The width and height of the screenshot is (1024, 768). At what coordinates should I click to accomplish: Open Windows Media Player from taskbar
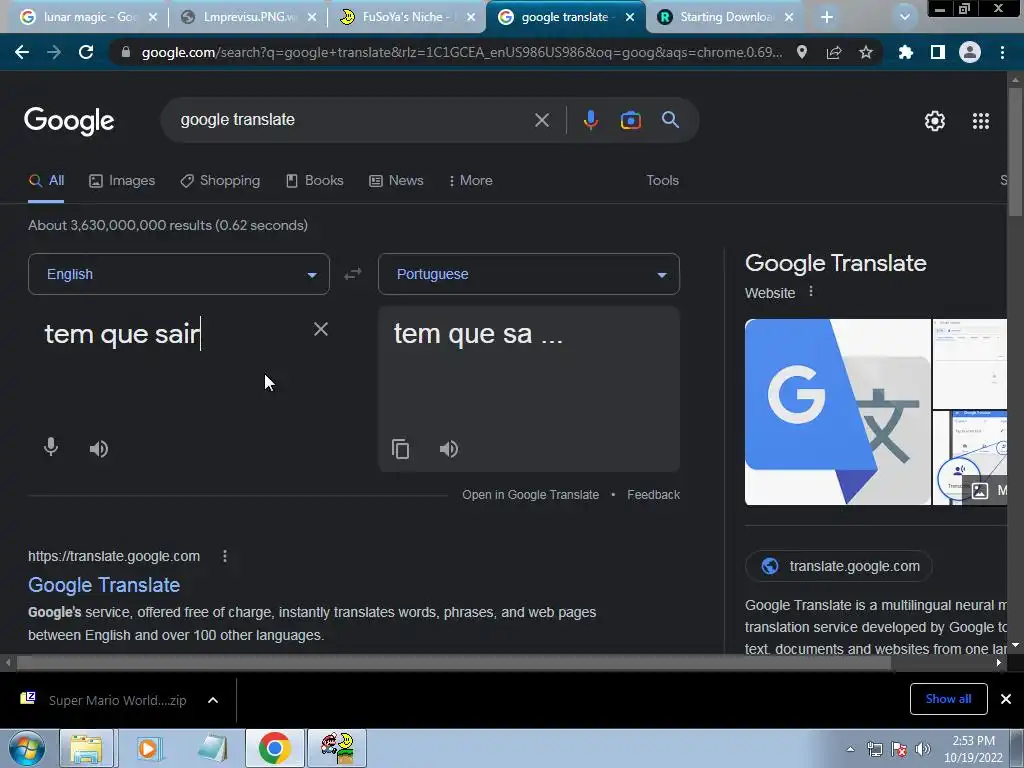tap(149, 748)
